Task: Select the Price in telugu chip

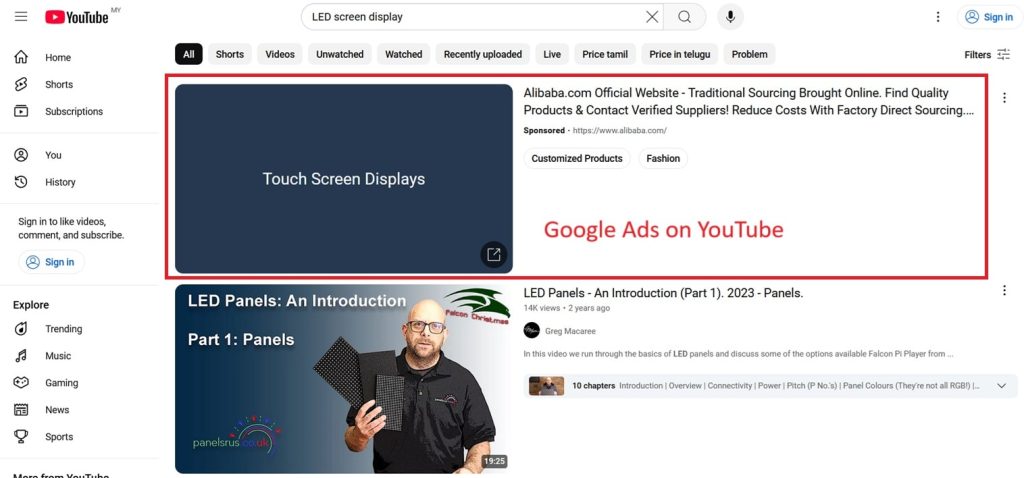Action: [x=680, y=54]
